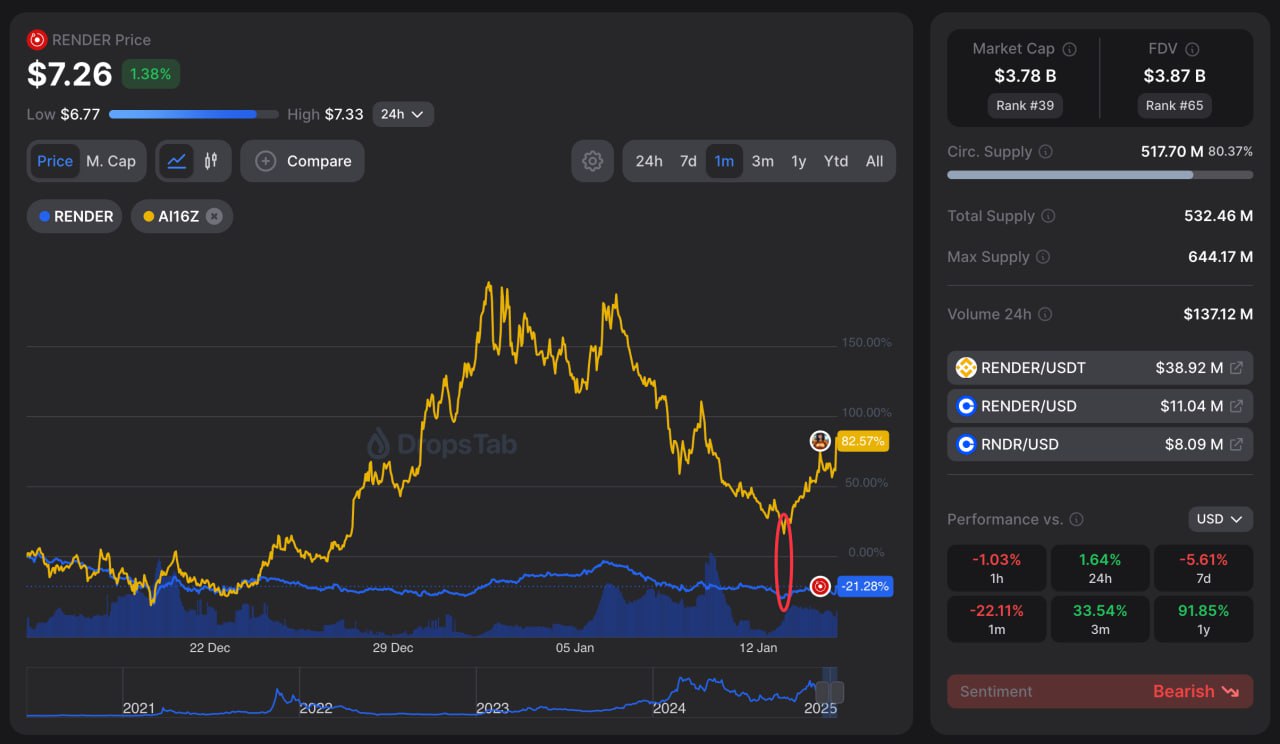The image size is (1280, 744).
Task: Click the low-high price range bar
Action: point(194,114)
